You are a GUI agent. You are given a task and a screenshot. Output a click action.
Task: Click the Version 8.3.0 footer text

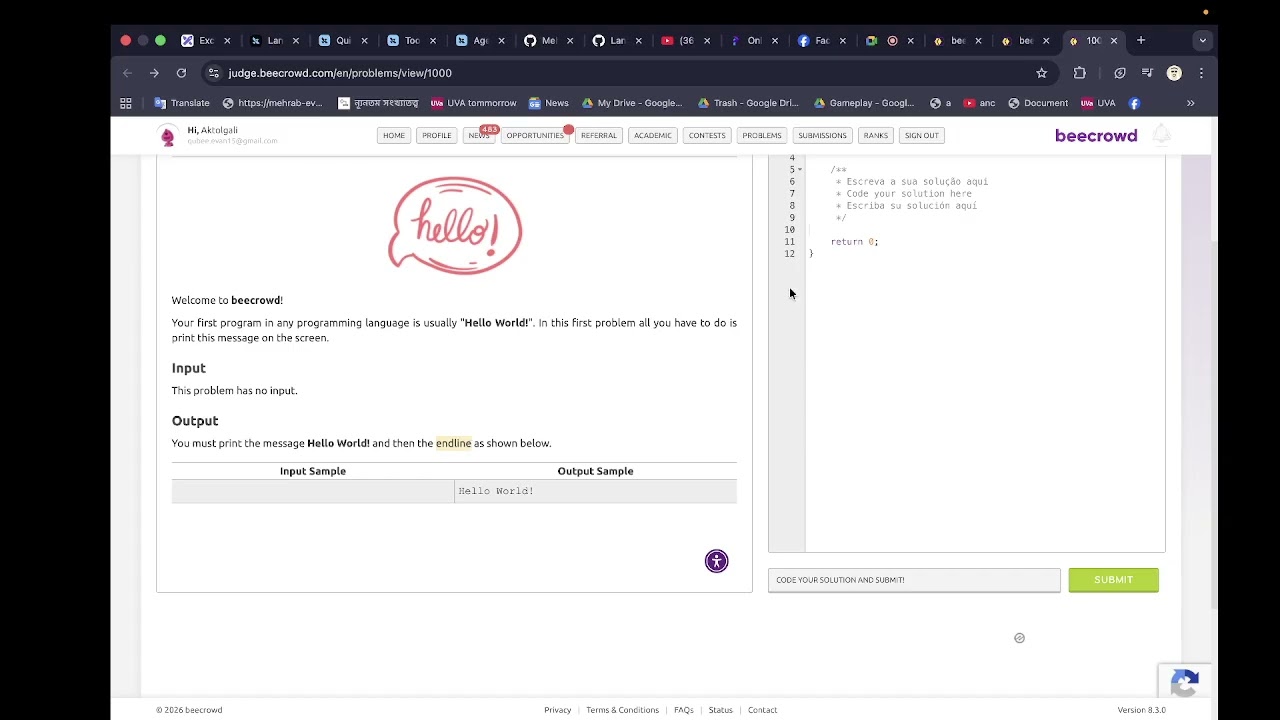click(x=1142, y=710)
